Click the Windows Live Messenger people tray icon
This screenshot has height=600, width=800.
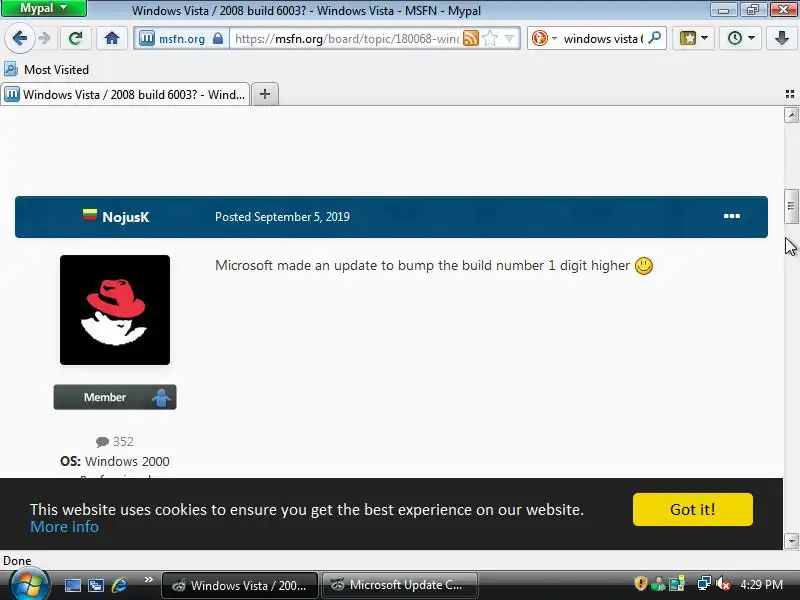659,583
